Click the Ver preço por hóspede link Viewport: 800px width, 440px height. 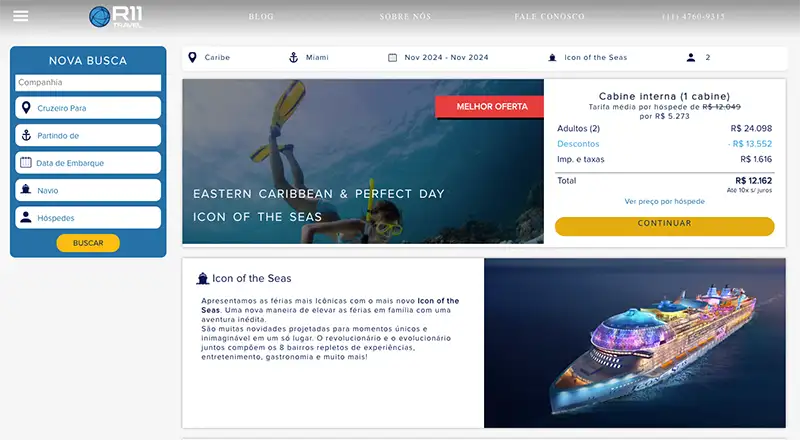coord(664,201)
